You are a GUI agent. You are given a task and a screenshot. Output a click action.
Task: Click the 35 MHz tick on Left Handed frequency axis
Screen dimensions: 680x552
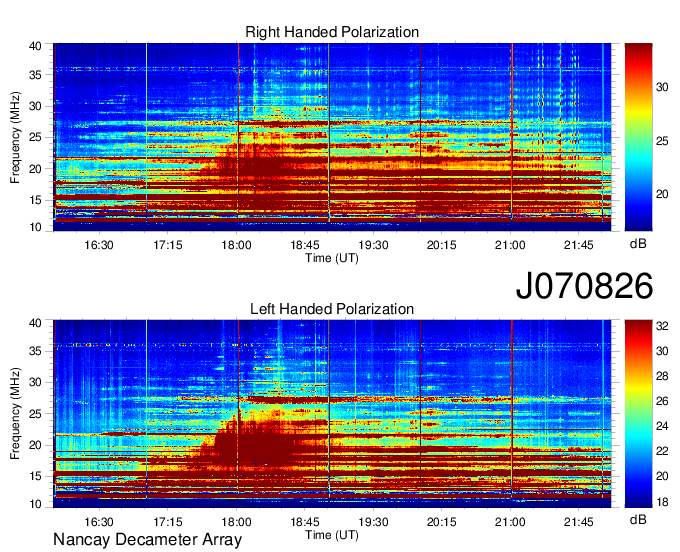(36, 351)
